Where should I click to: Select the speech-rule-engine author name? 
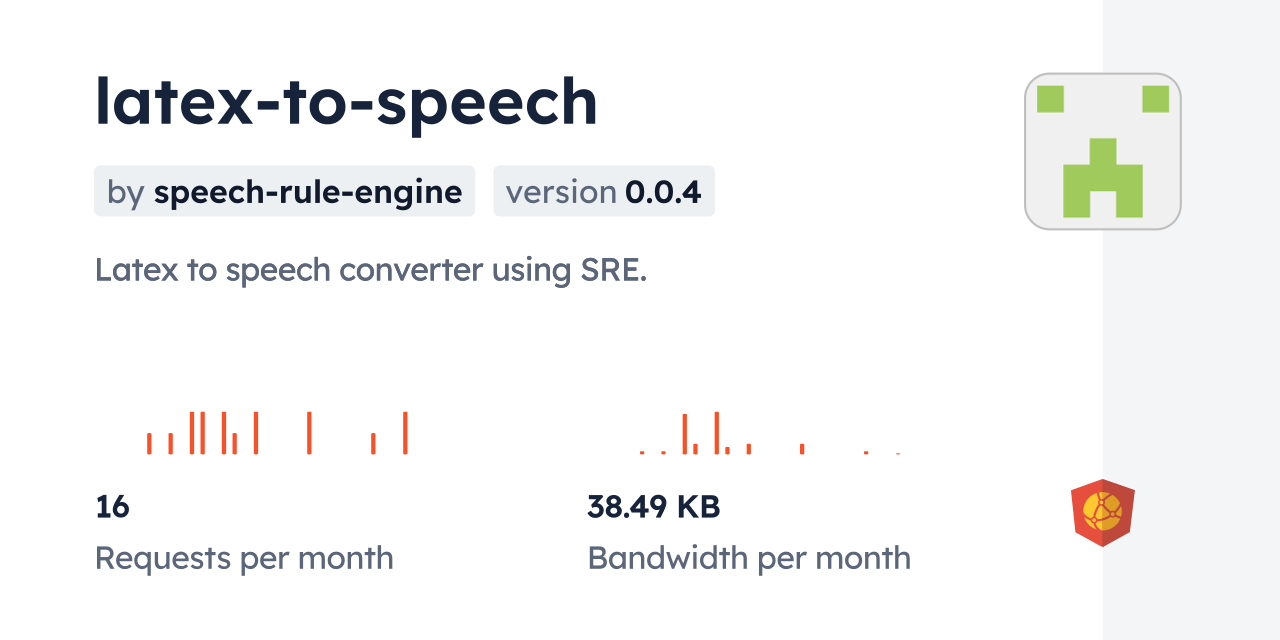click(308, 191)
